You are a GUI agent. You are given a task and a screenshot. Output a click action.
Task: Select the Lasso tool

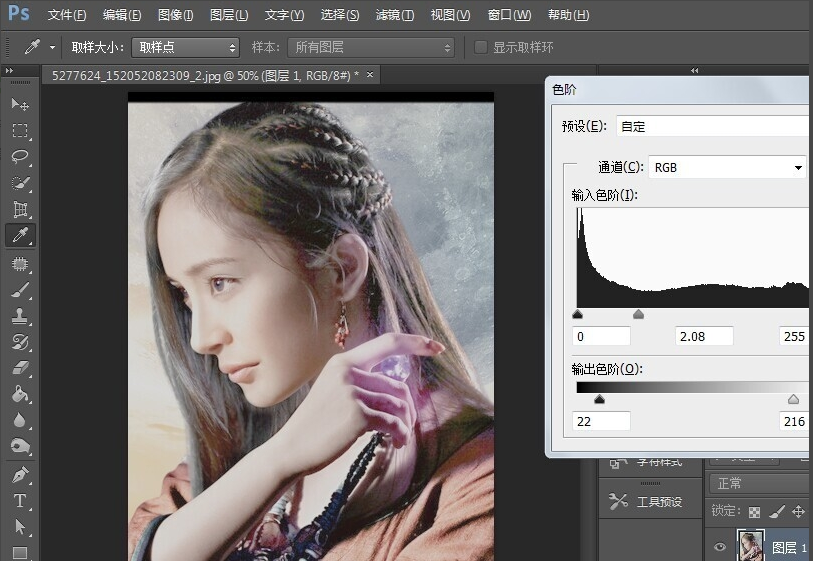pos(20,157)
